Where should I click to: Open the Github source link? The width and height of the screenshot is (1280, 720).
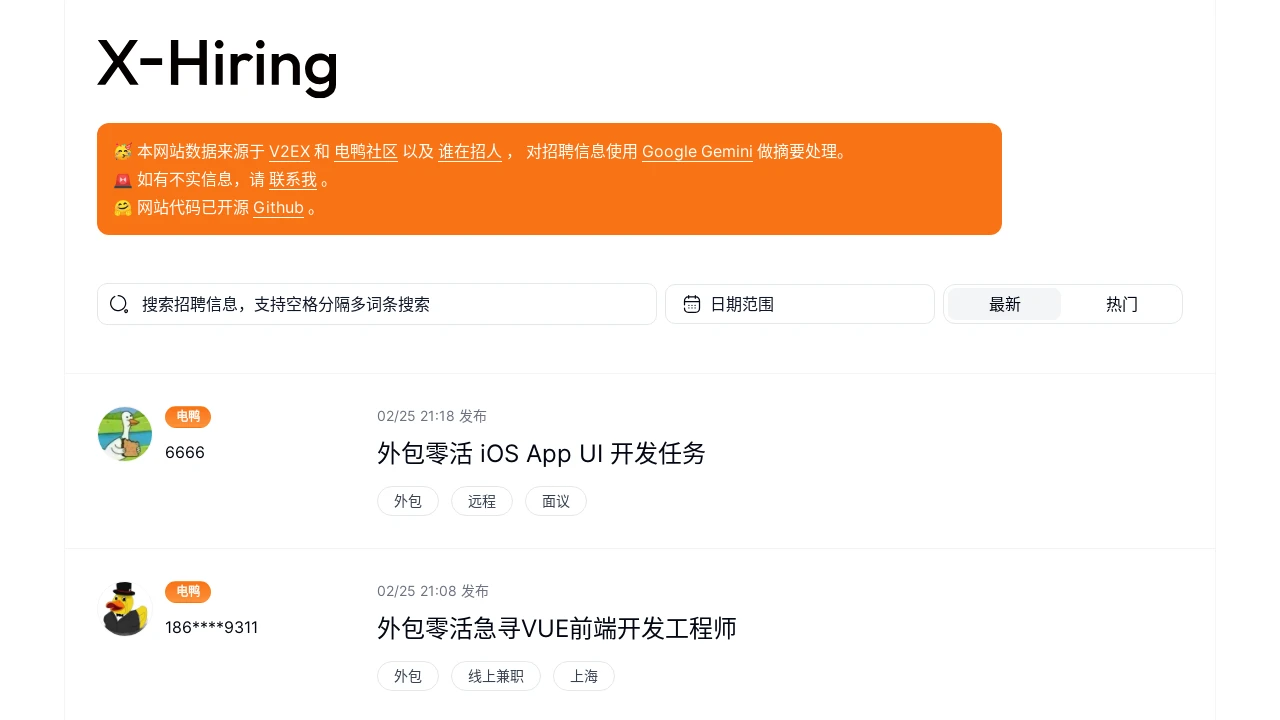click(x=278, y=208)
